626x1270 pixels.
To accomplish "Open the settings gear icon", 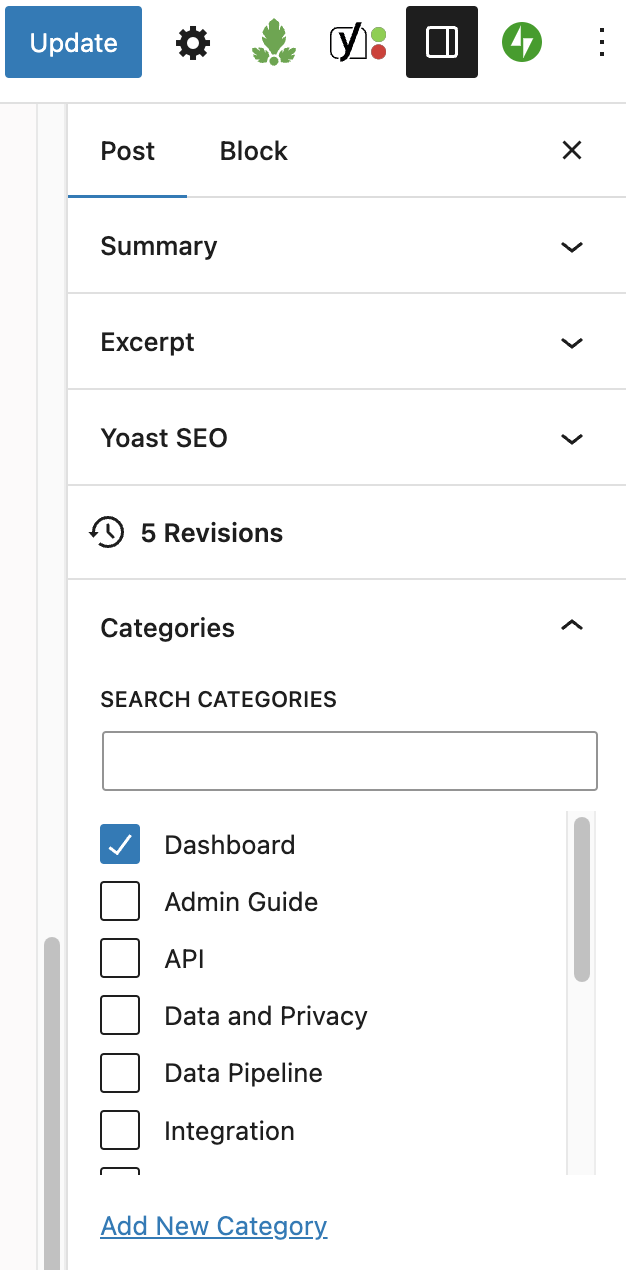I will point(193,43).
